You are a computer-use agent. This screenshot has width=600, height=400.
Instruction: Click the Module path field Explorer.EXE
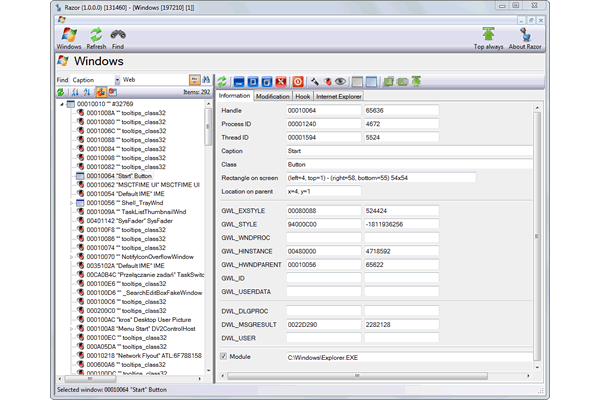tap(409, 358)
